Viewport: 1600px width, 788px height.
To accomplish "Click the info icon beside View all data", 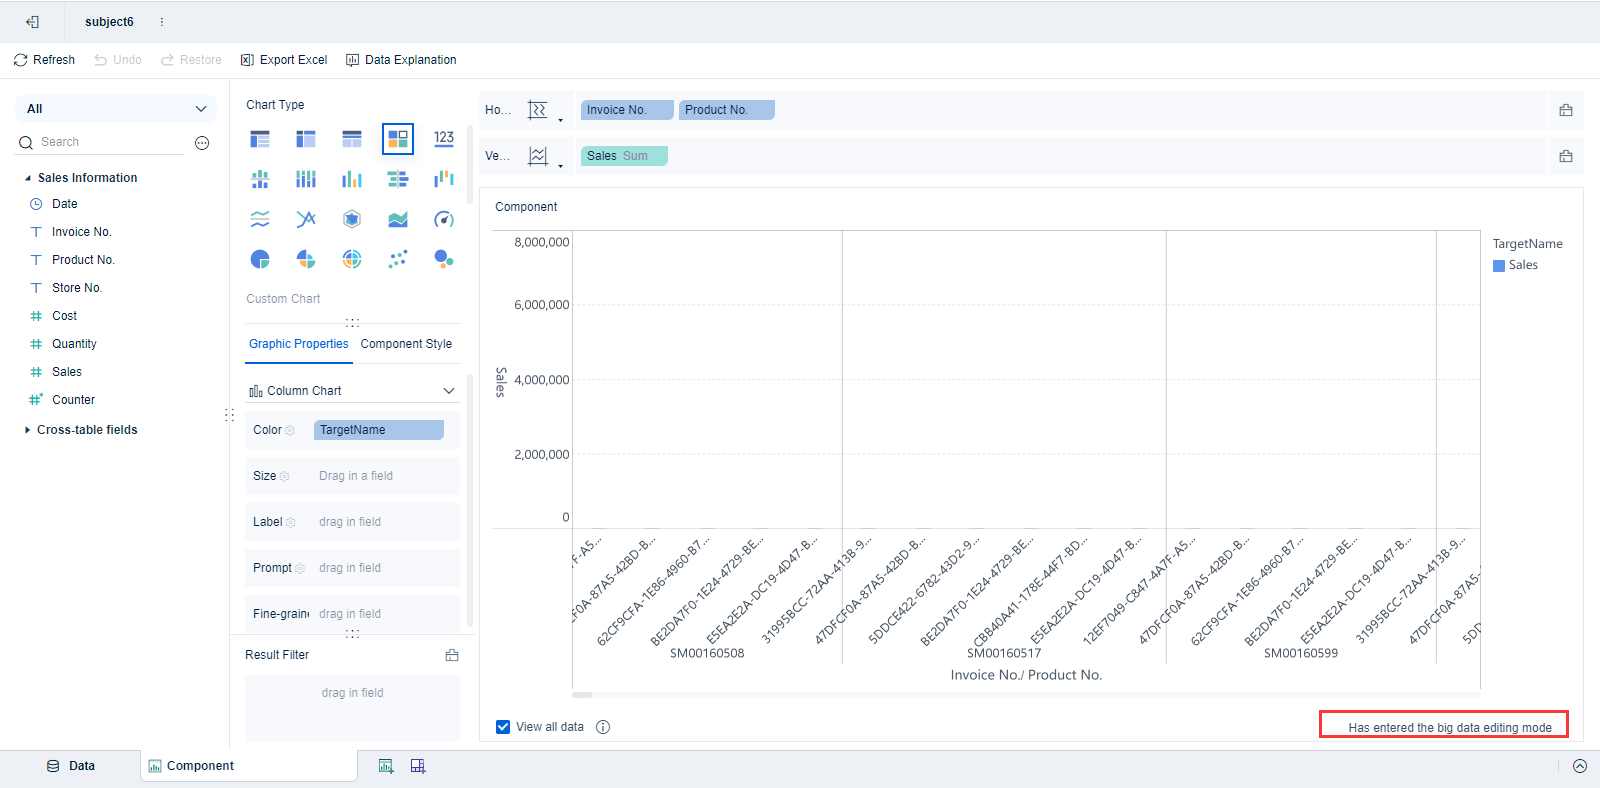I will (x=603, y=727).
